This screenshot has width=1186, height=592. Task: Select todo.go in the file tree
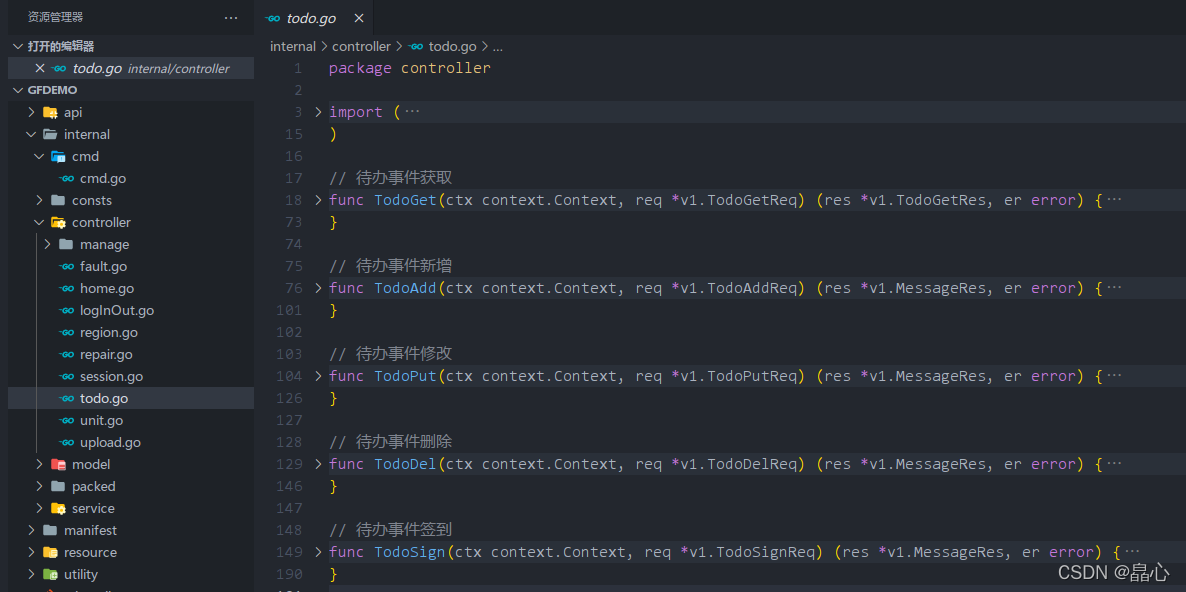click(131, 398)
